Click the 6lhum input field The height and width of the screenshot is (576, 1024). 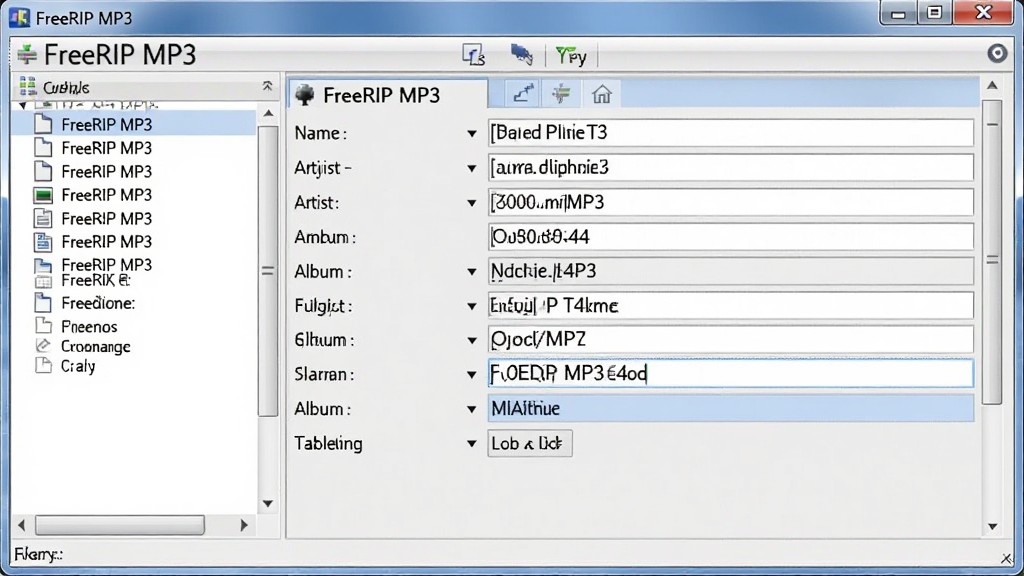[730, 340]
